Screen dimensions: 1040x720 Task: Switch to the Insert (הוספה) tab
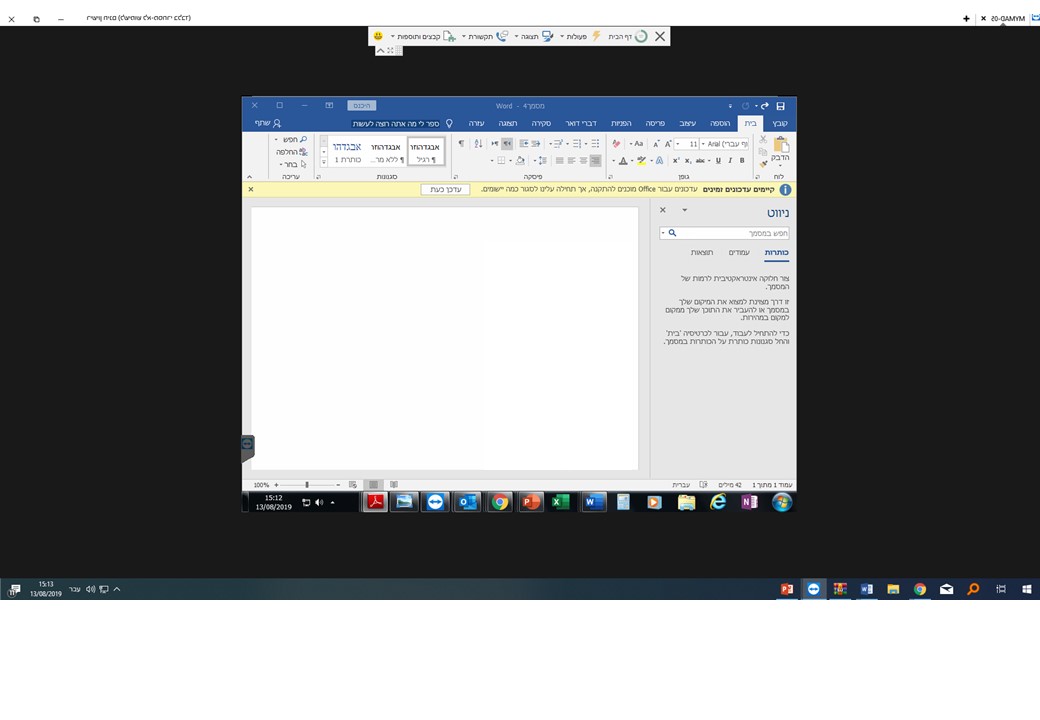tap(720, 123)
